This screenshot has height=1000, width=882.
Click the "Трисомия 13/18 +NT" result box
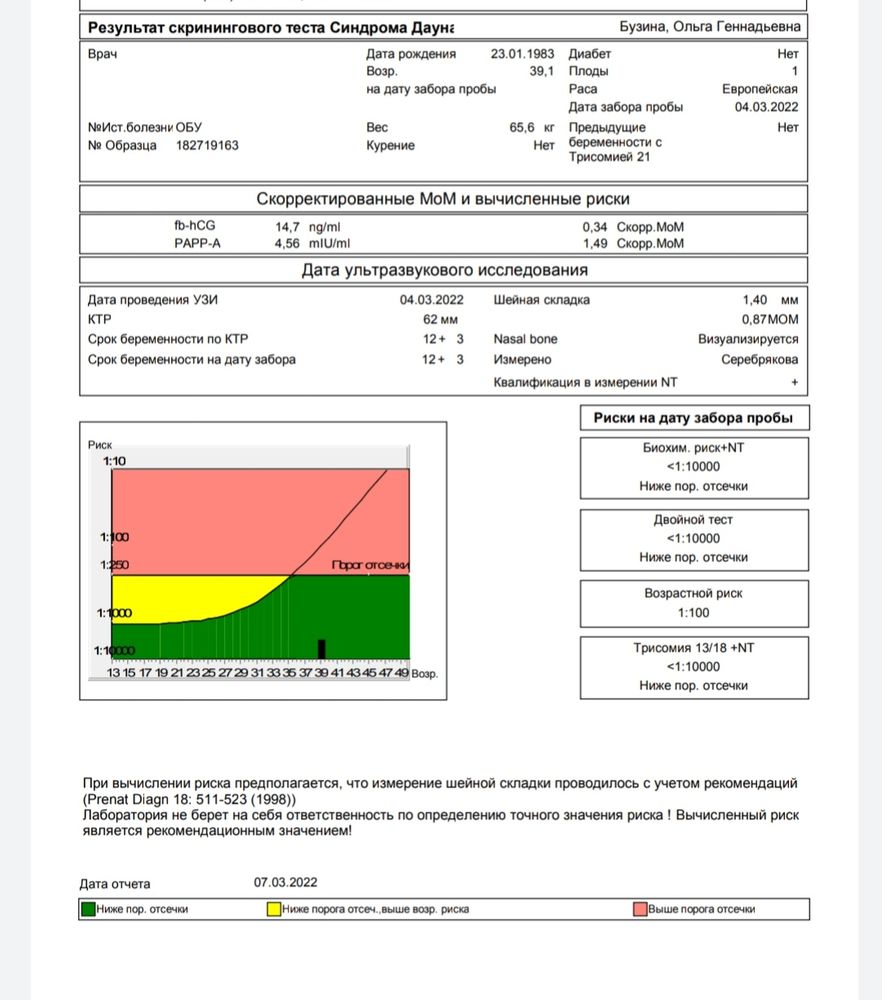coord(693,667)
